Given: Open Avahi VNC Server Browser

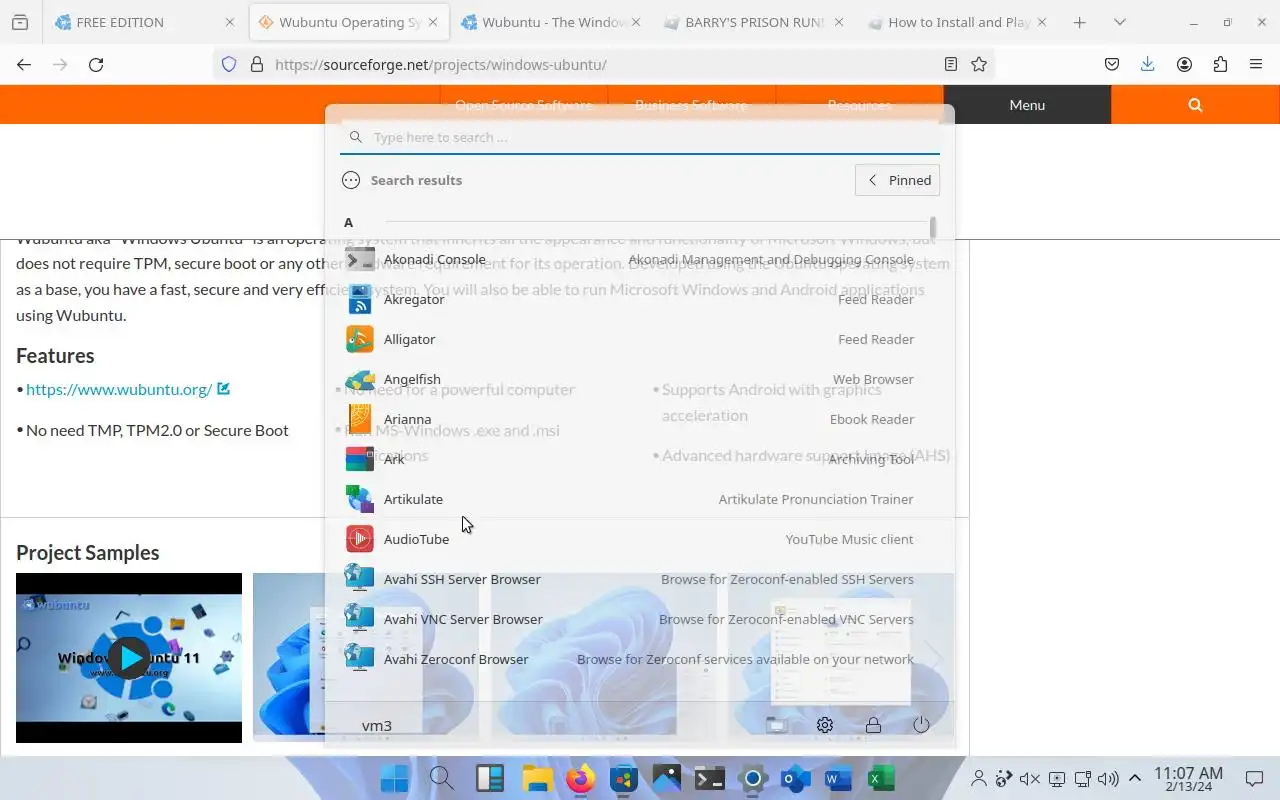Looking at the screenshot, I should point(630,619).
